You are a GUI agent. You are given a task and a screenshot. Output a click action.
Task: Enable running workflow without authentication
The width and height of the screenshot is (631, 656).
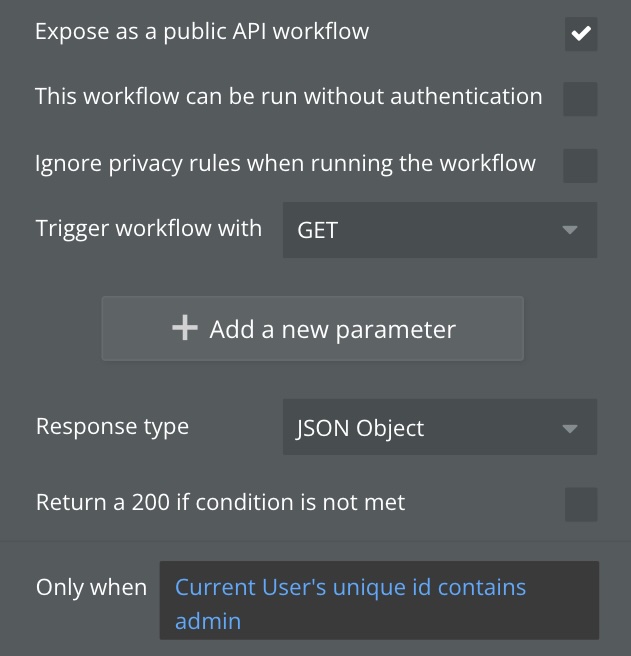coord(580,99)
